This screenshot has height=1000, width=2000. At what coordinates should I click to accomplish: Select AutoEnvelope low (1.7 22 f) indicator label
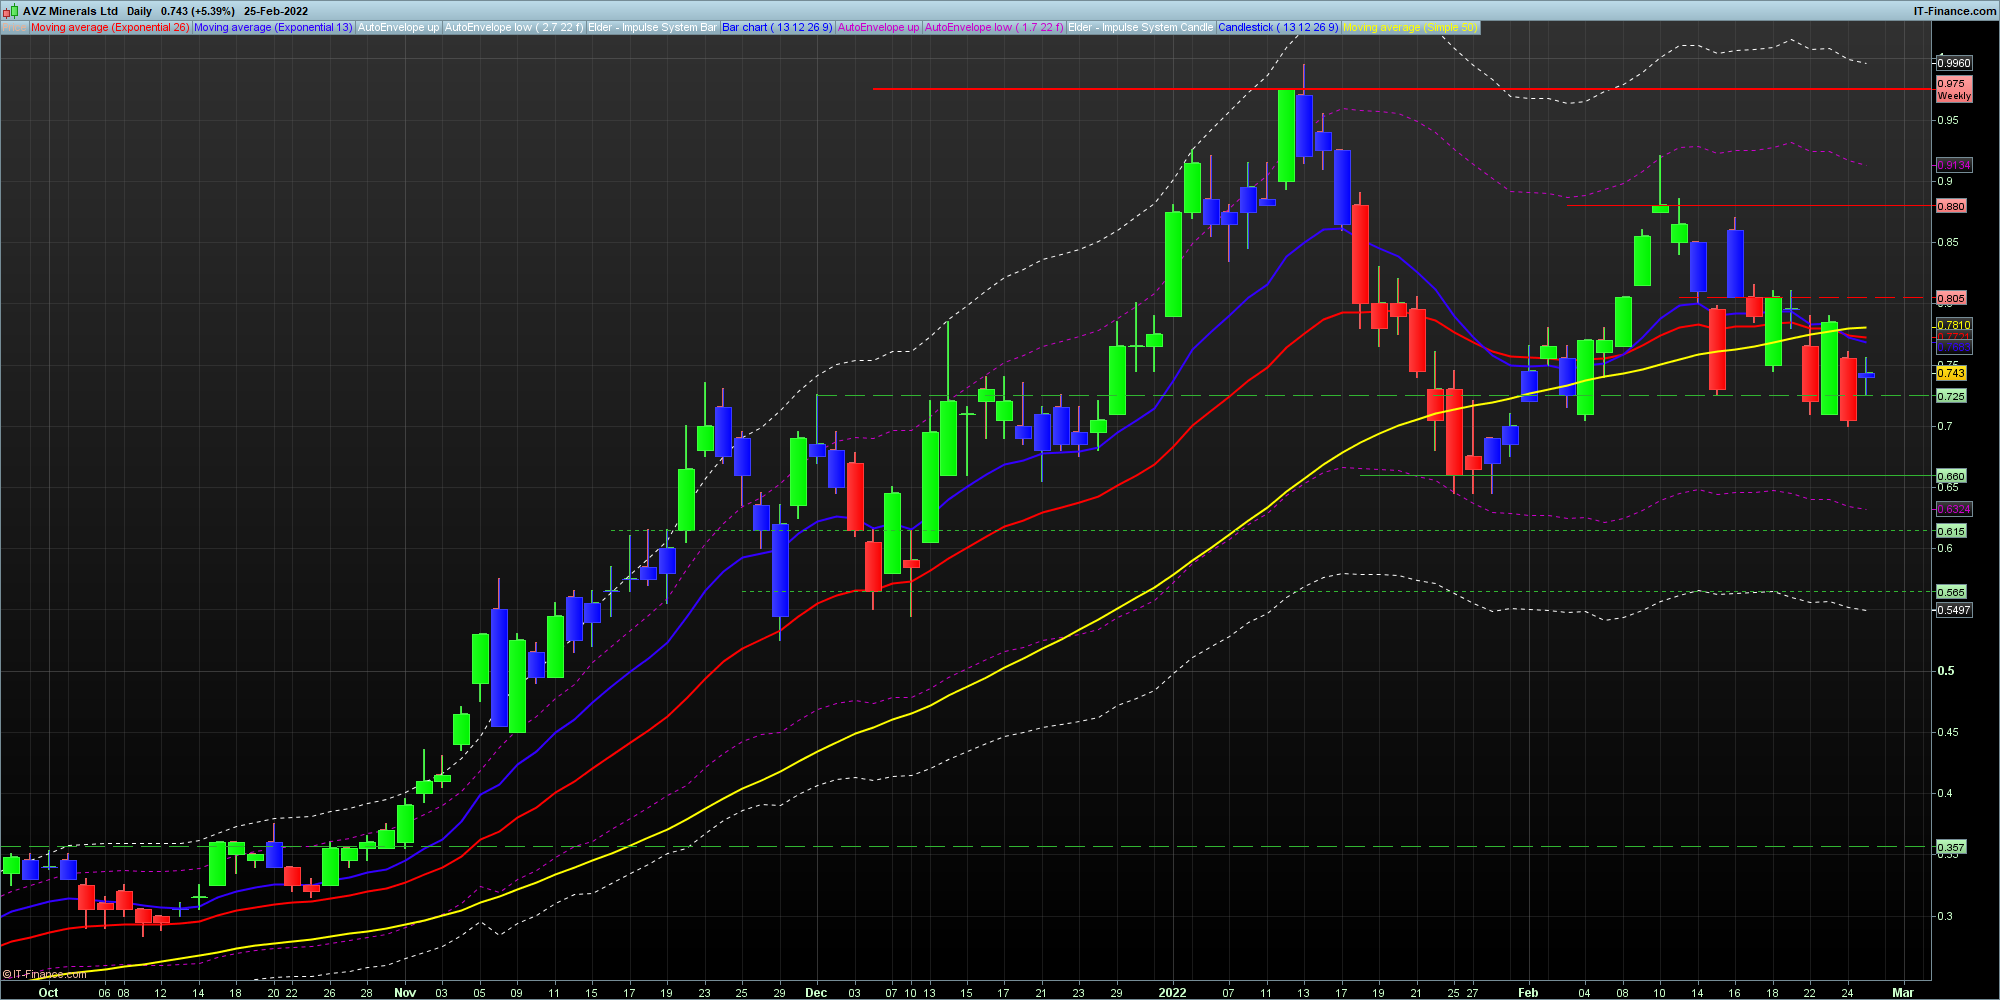pos(994,27)
